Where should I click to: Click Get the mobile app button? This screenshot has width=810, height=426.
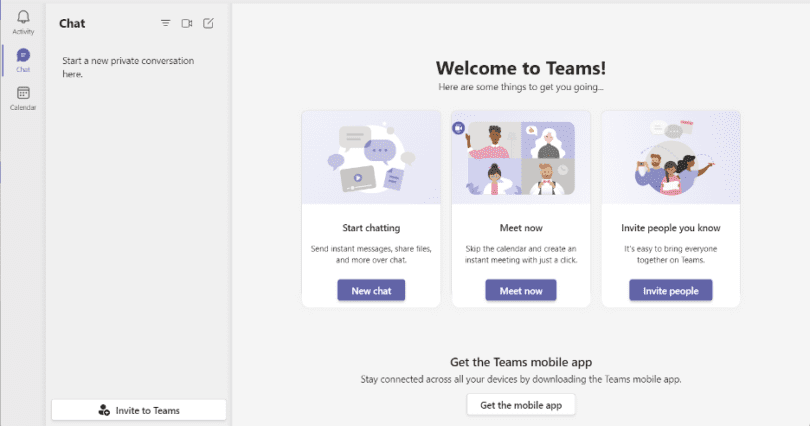(x=521, y=405)
